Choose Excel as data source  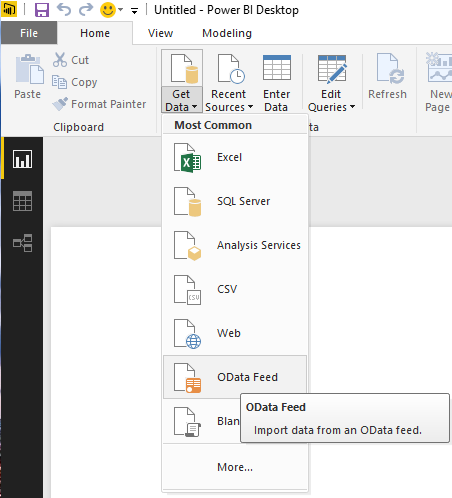point(235,157)
